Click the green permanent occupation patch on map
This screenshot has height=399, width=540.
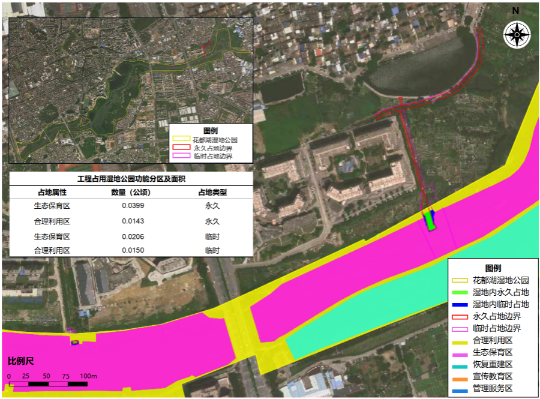pyautogui.click(x=429, y=221)
